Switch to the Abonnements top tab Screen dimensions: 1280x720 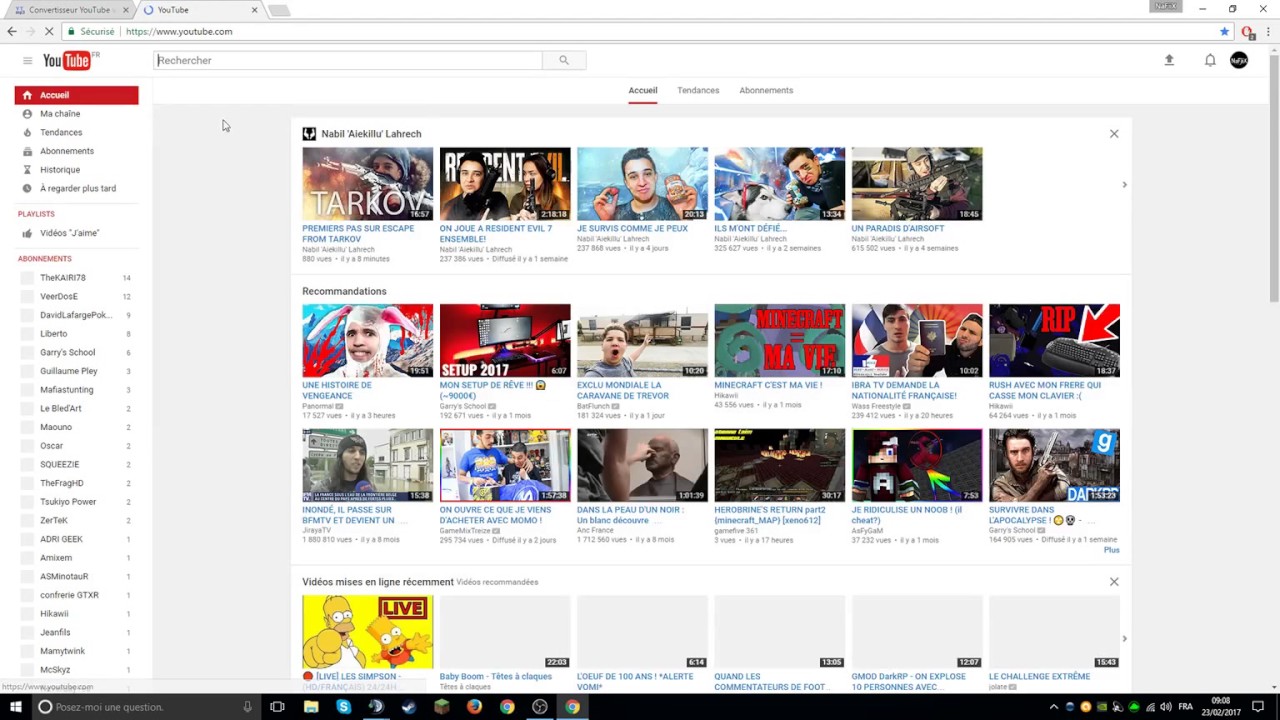pyautogui.click(x=766, y=90)
